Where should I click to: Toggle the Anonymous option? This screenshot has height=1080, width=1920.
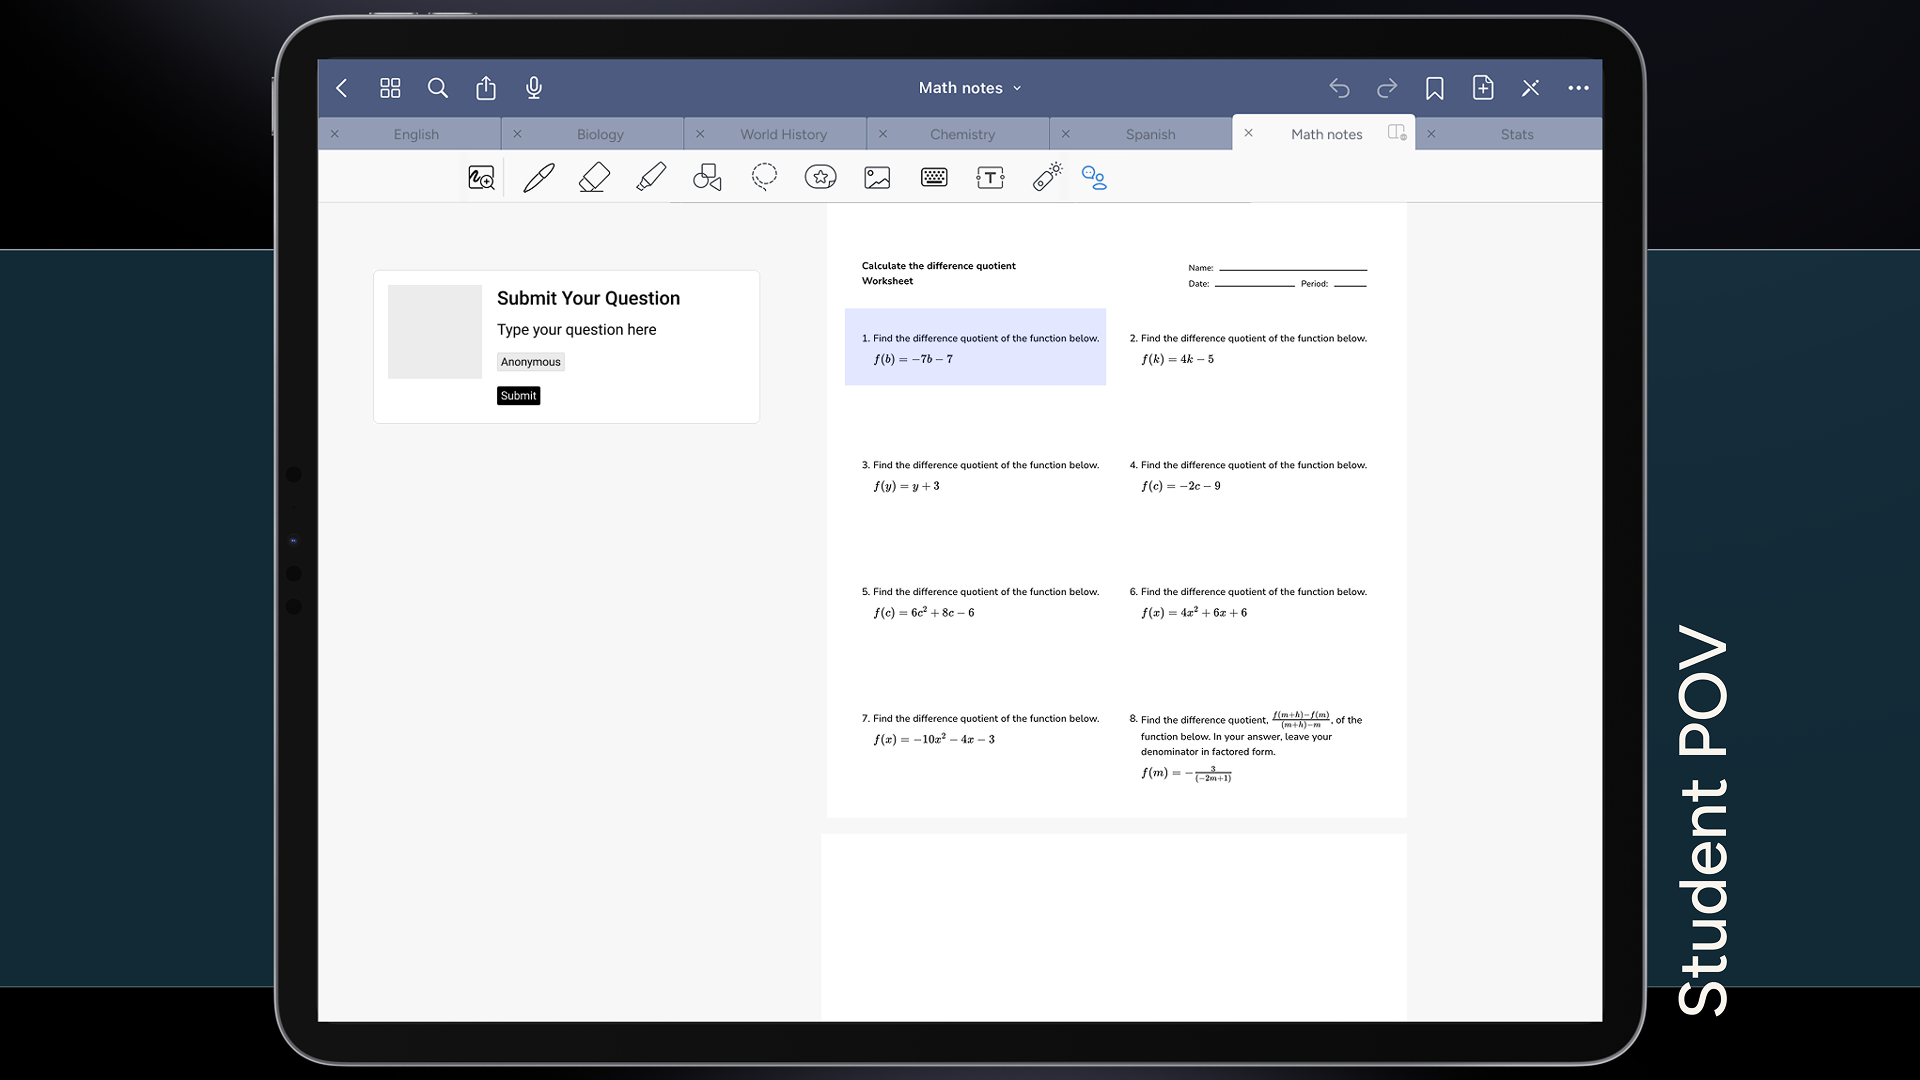[530, 362]
